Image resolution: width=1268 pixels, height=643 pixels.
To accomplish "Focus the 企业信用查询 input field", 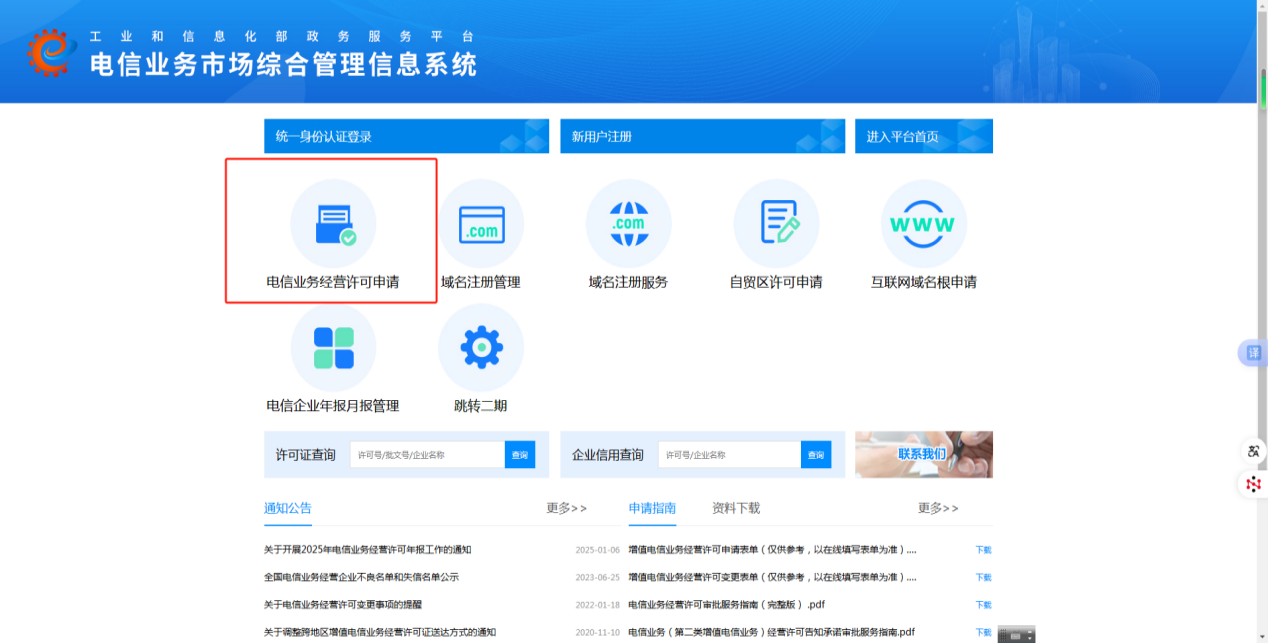I will pos(728,455).
